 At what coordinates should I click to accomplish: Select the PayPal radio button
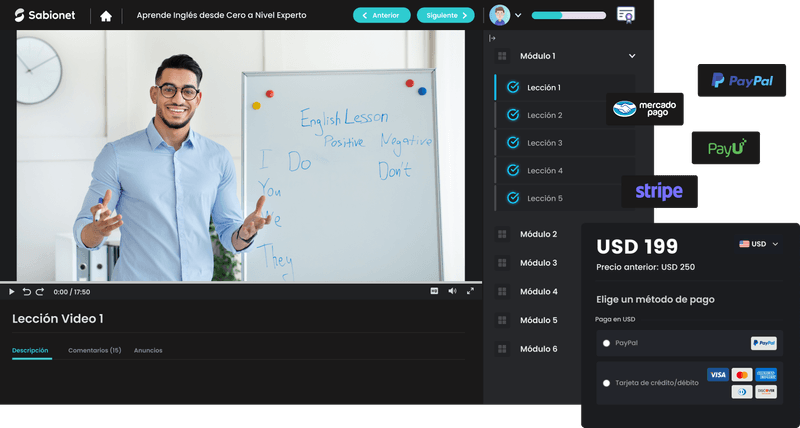(x=606, y=343)
